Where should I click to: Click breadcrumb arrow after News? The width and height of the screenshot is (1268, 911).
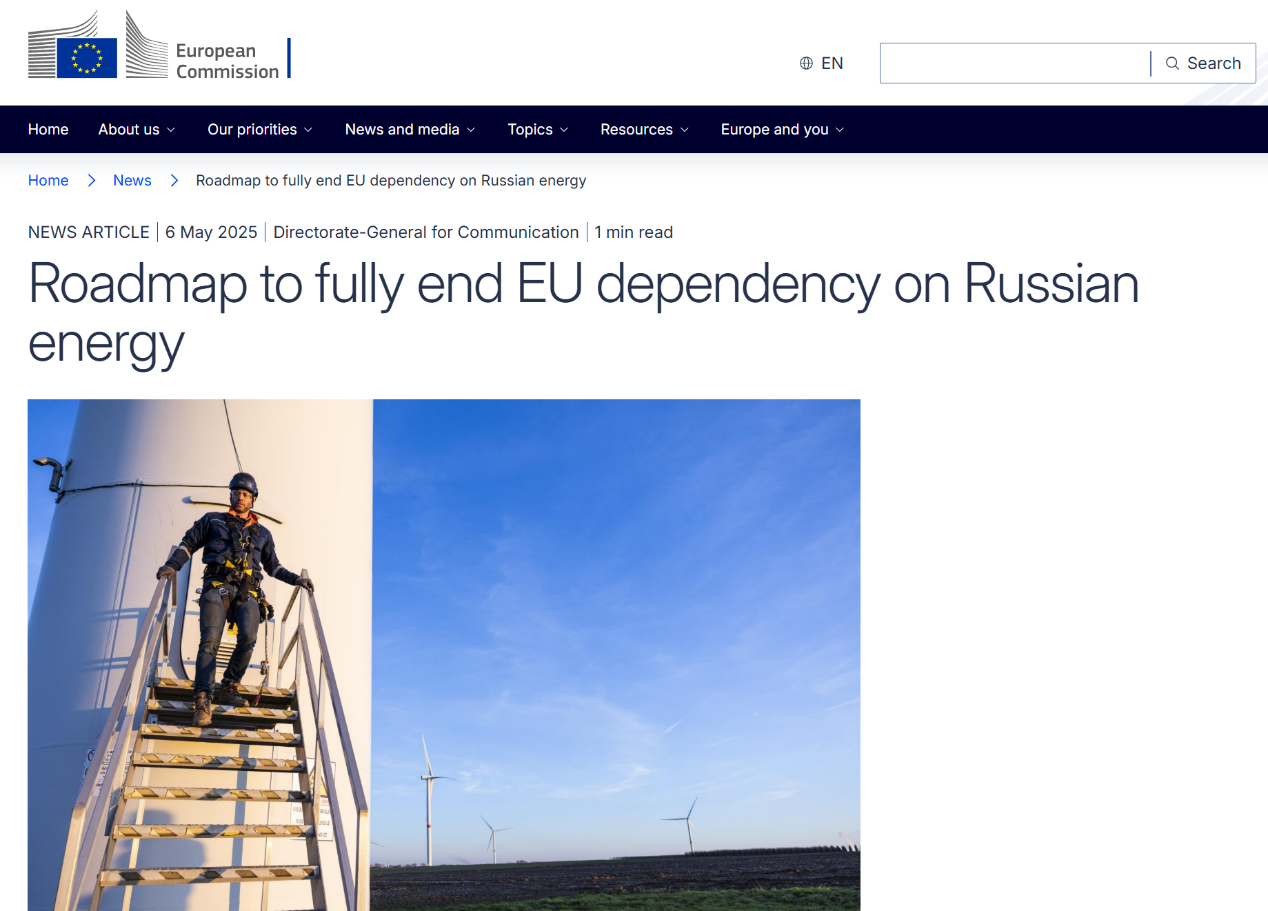[174, 180]
